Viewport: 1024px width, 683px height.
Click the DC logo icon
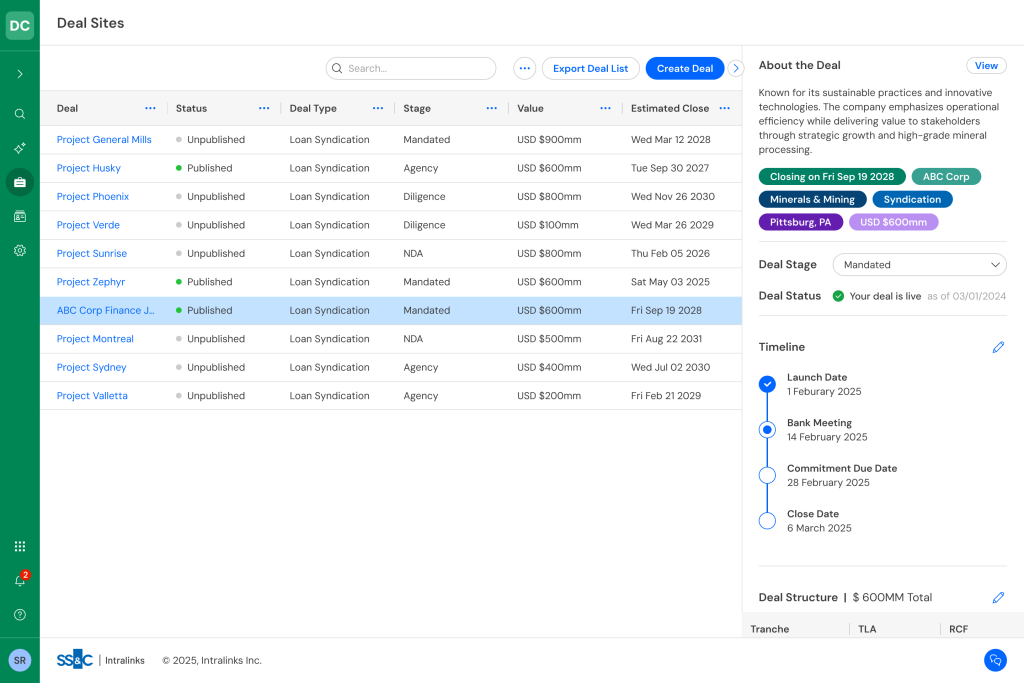click(20, 25)
